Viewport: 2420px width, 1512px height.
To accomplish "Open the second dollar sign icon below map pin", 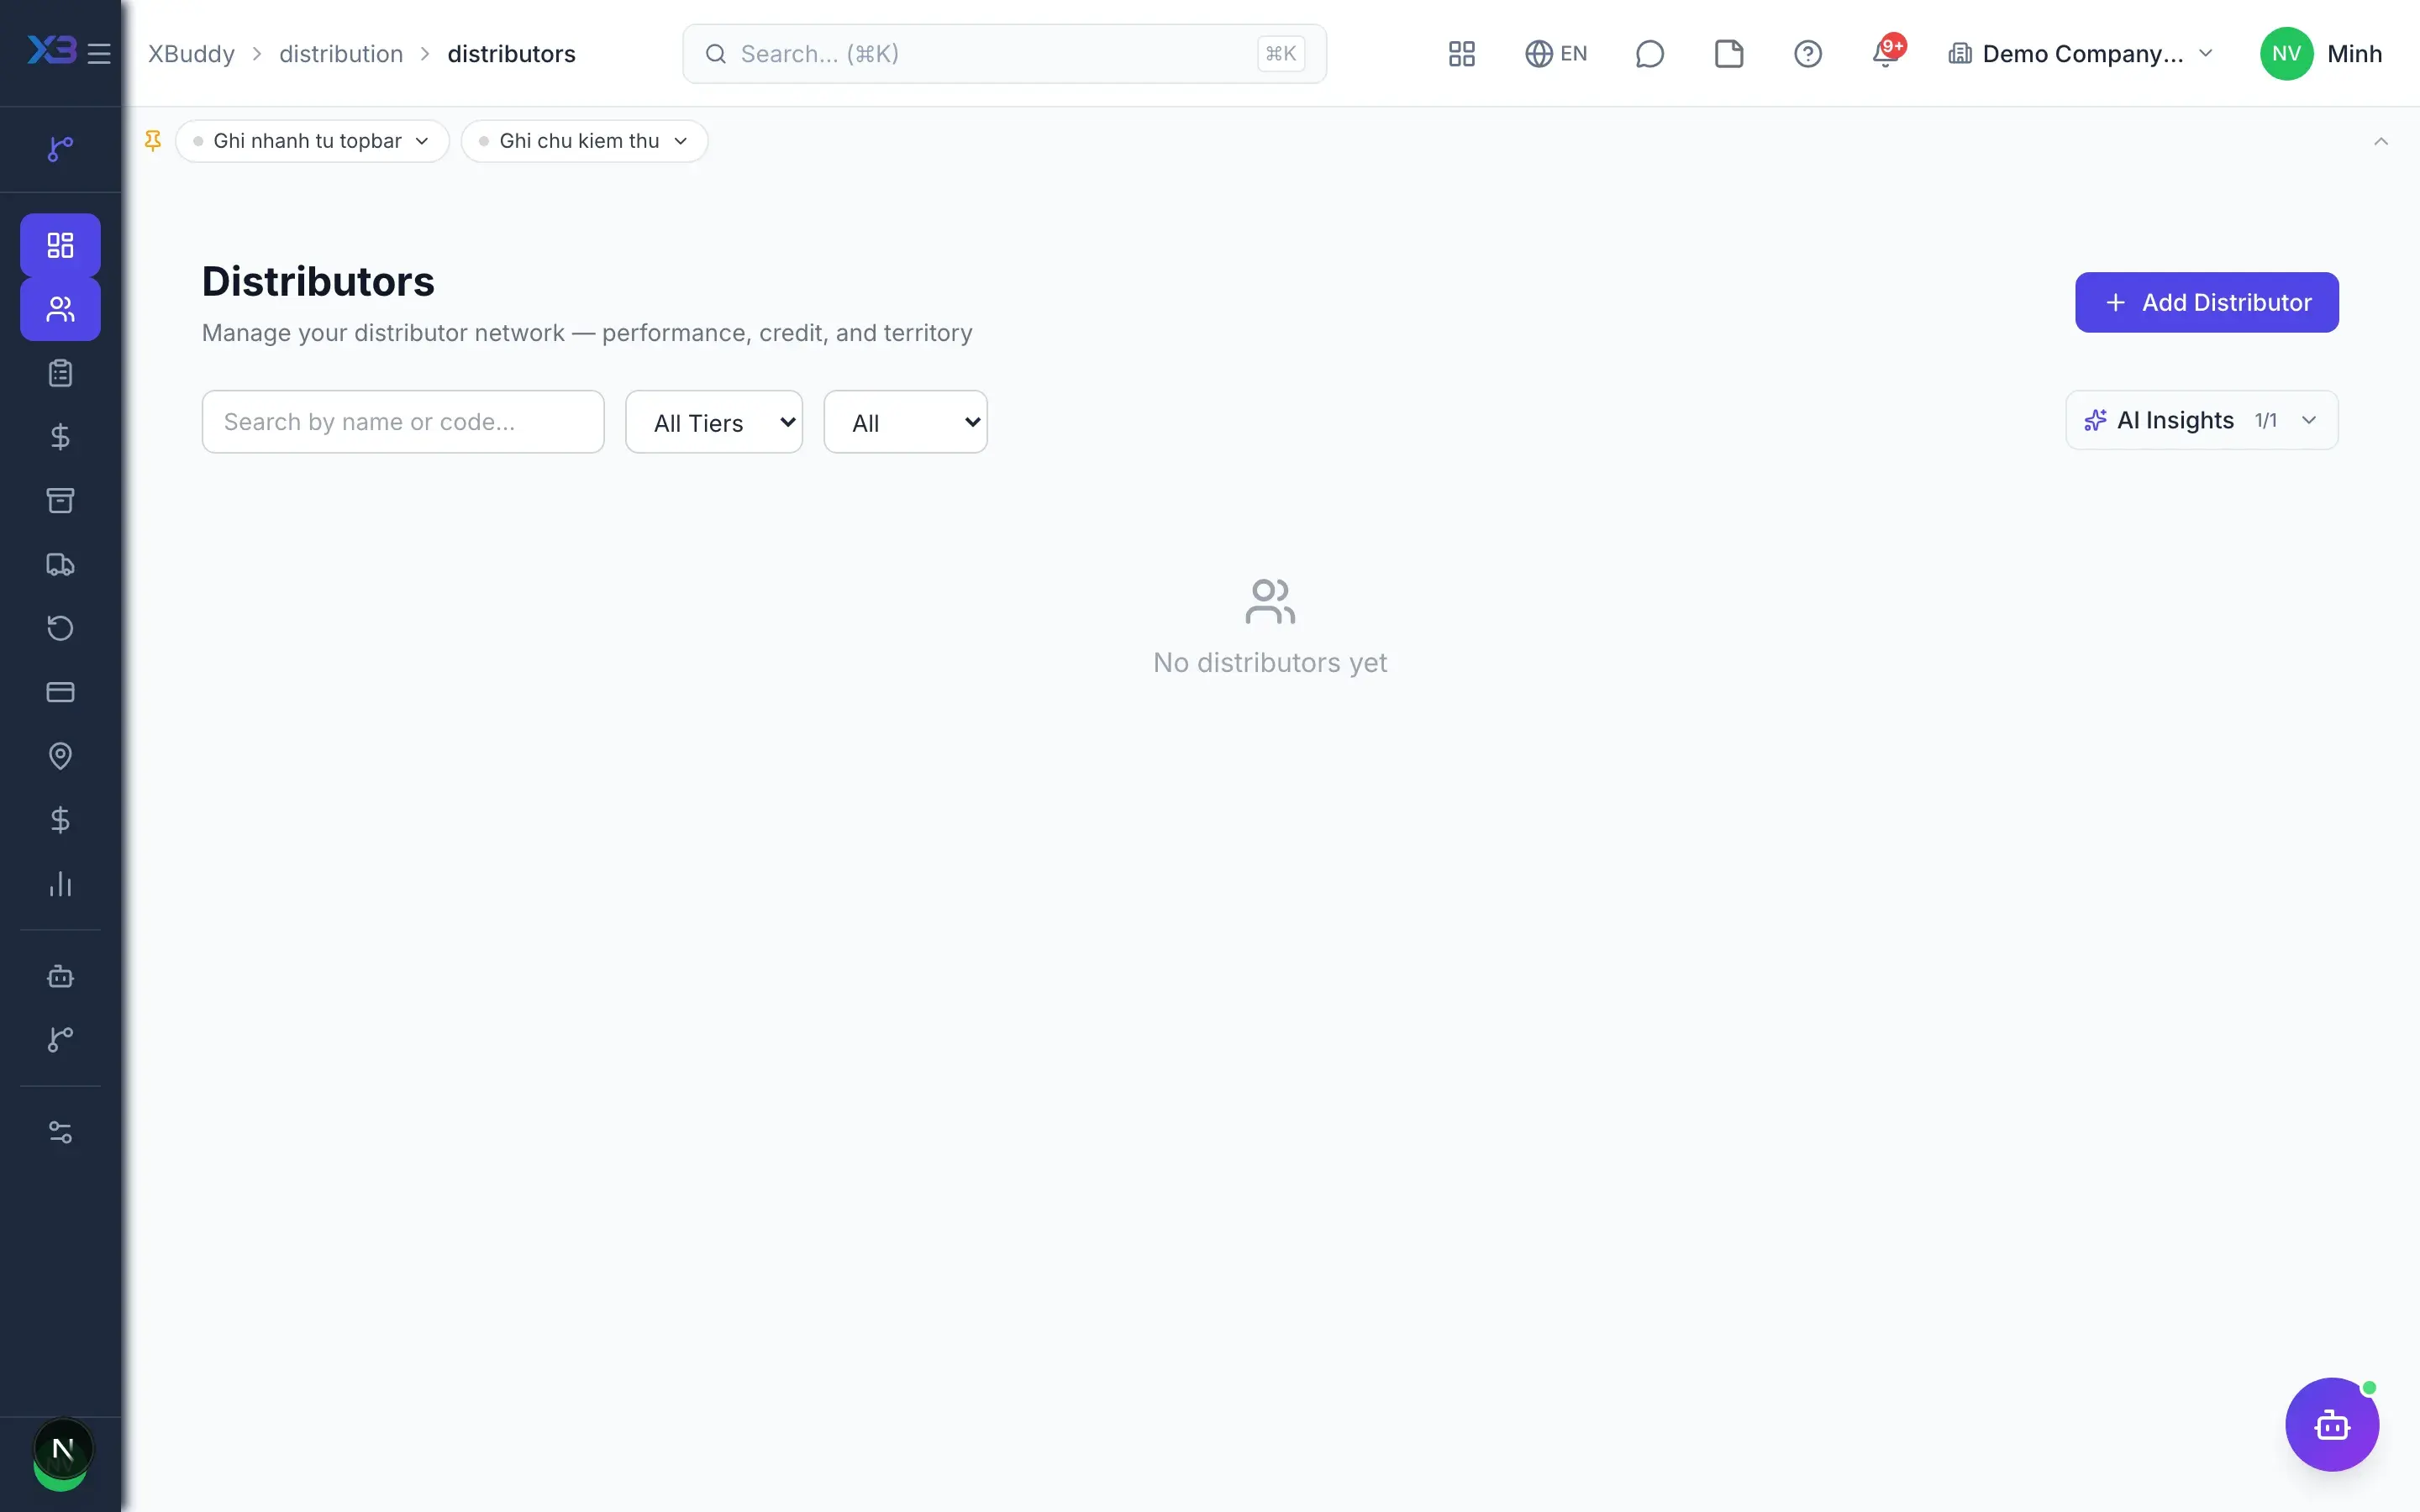I will (60, 820).
